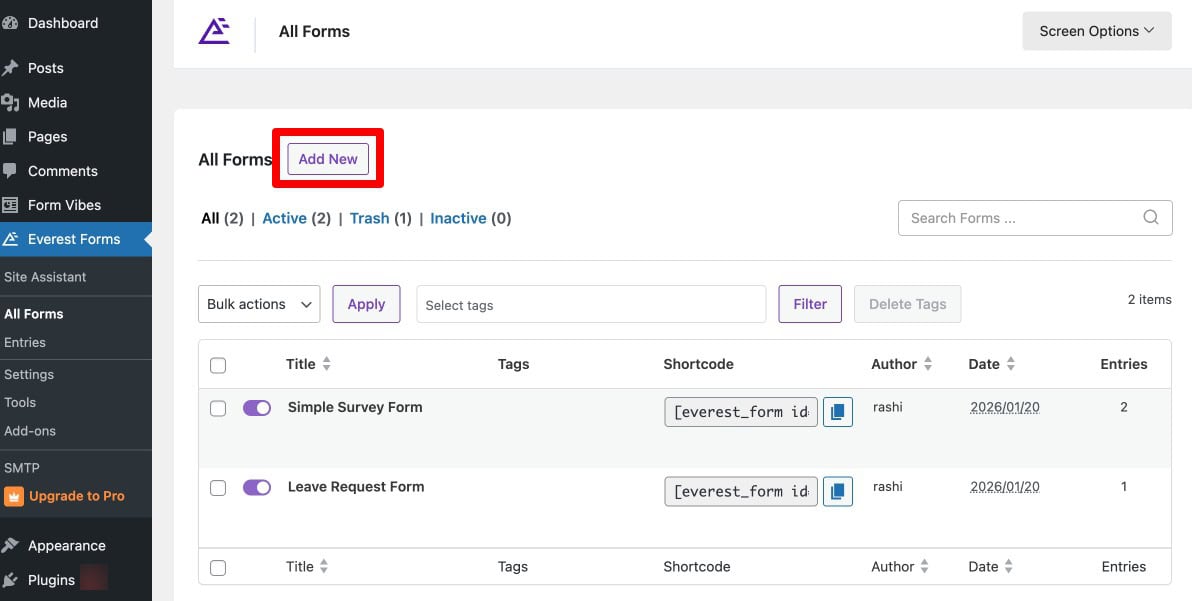Viewport: 1192px width, 601px height.
Task: Click the 2 items count label
Action: [1149, 299]
